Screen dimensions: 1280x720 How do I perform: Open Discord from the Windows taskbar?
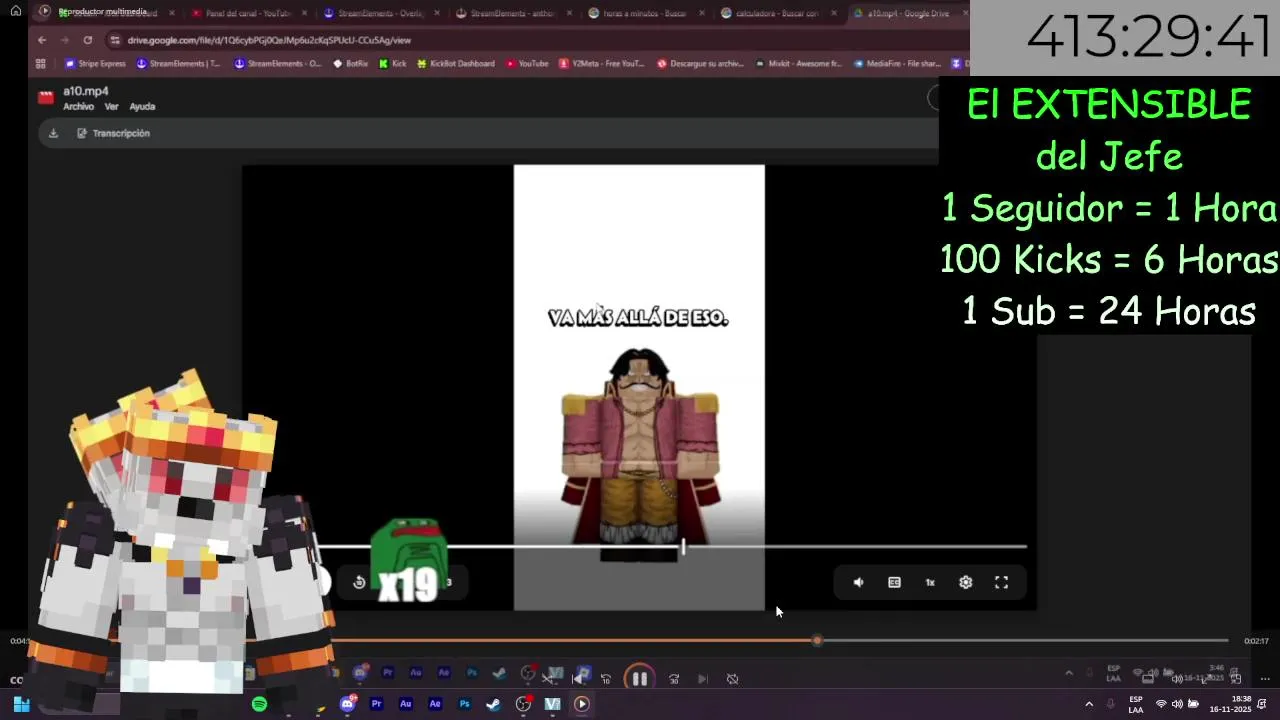(x=347, y=704)
